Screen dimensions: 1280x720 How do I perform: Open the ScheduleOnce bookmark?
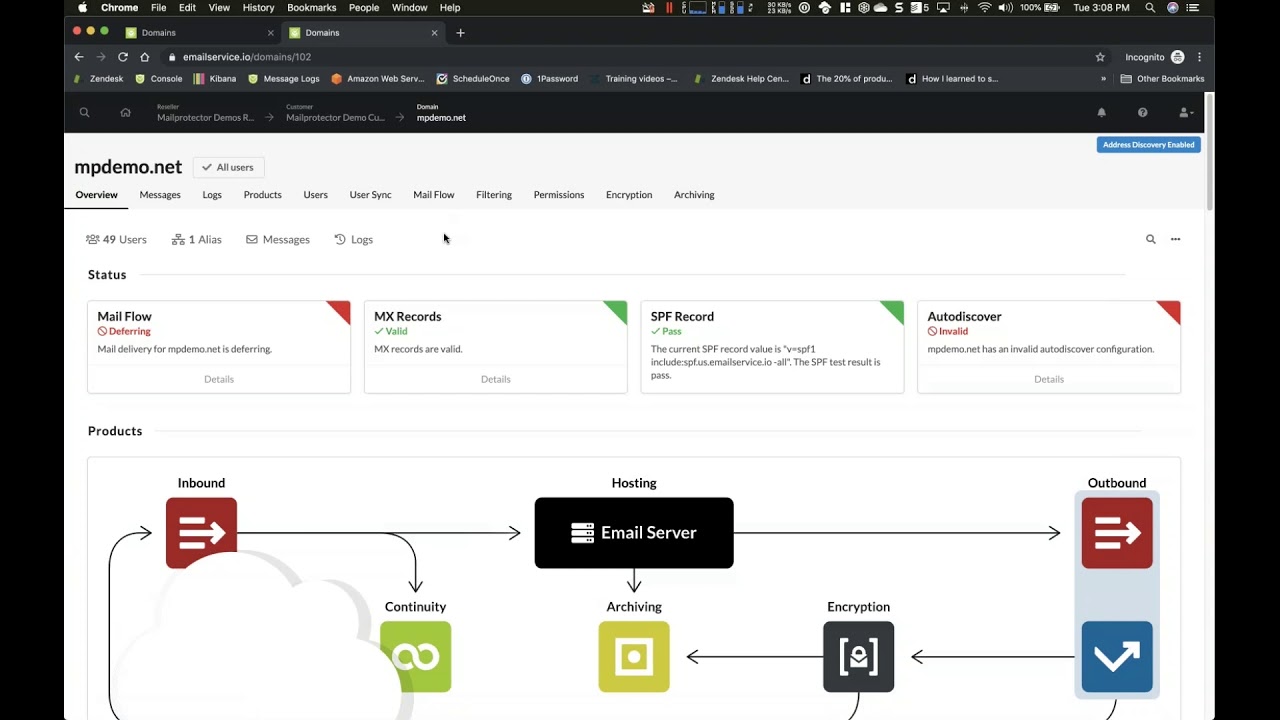tap(473, 79)
